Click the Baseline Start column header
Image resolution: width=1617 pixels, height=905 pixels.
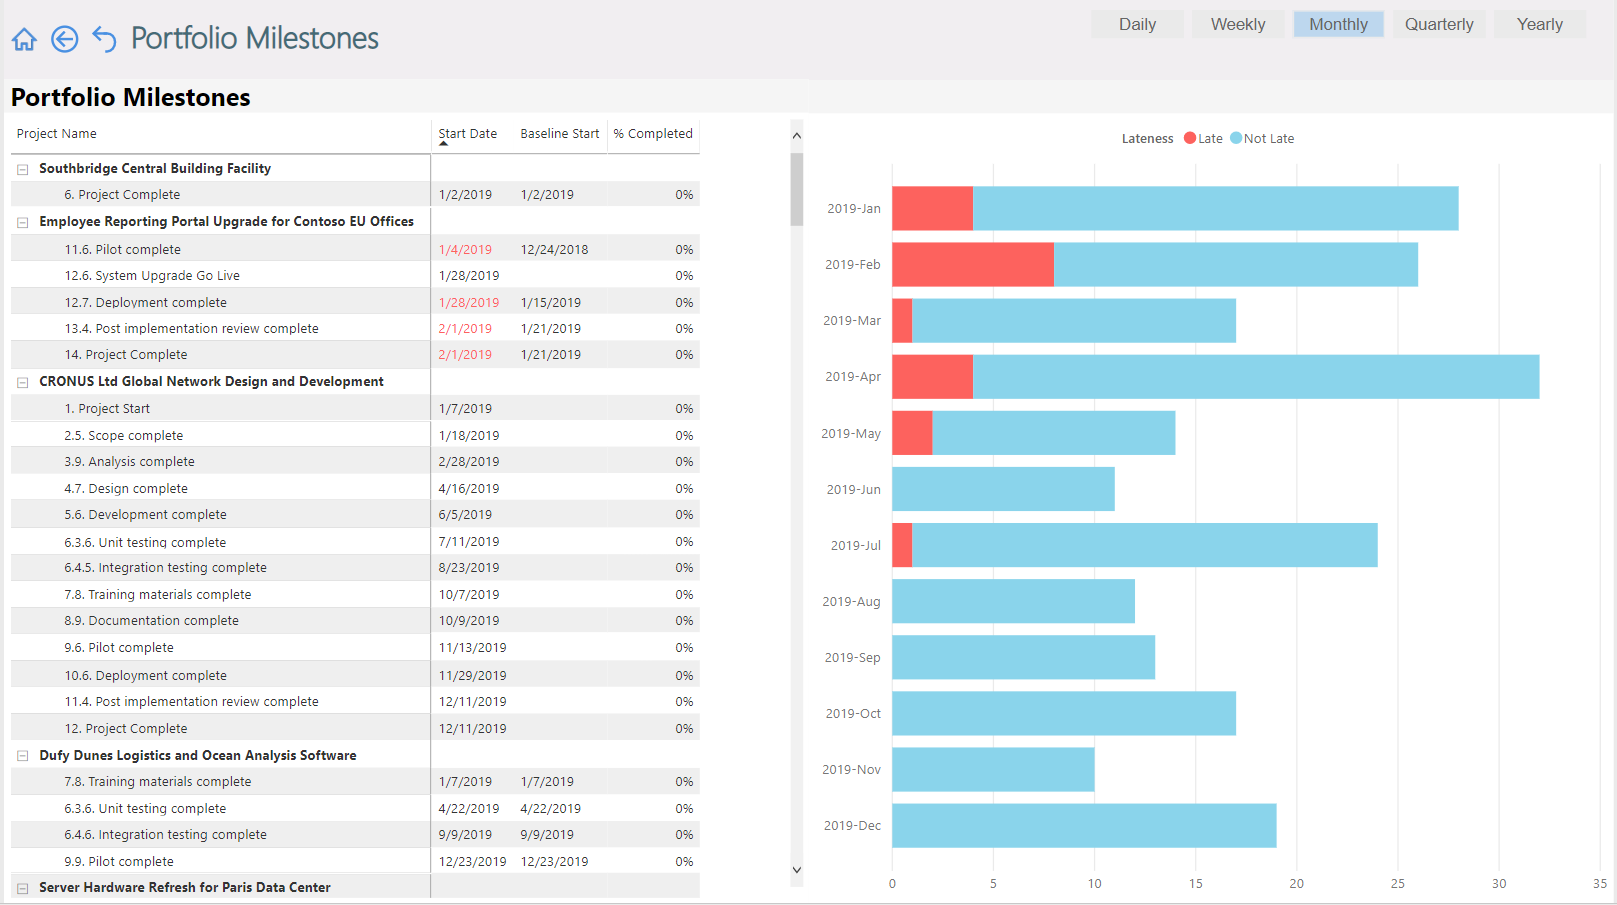click(560, 134)
